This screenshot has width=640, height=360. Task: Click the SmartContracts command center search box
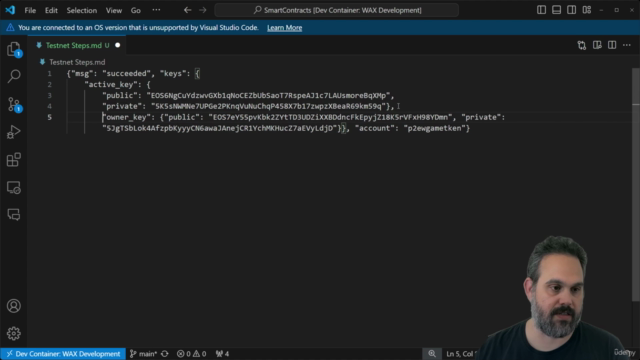click(336, 10)
